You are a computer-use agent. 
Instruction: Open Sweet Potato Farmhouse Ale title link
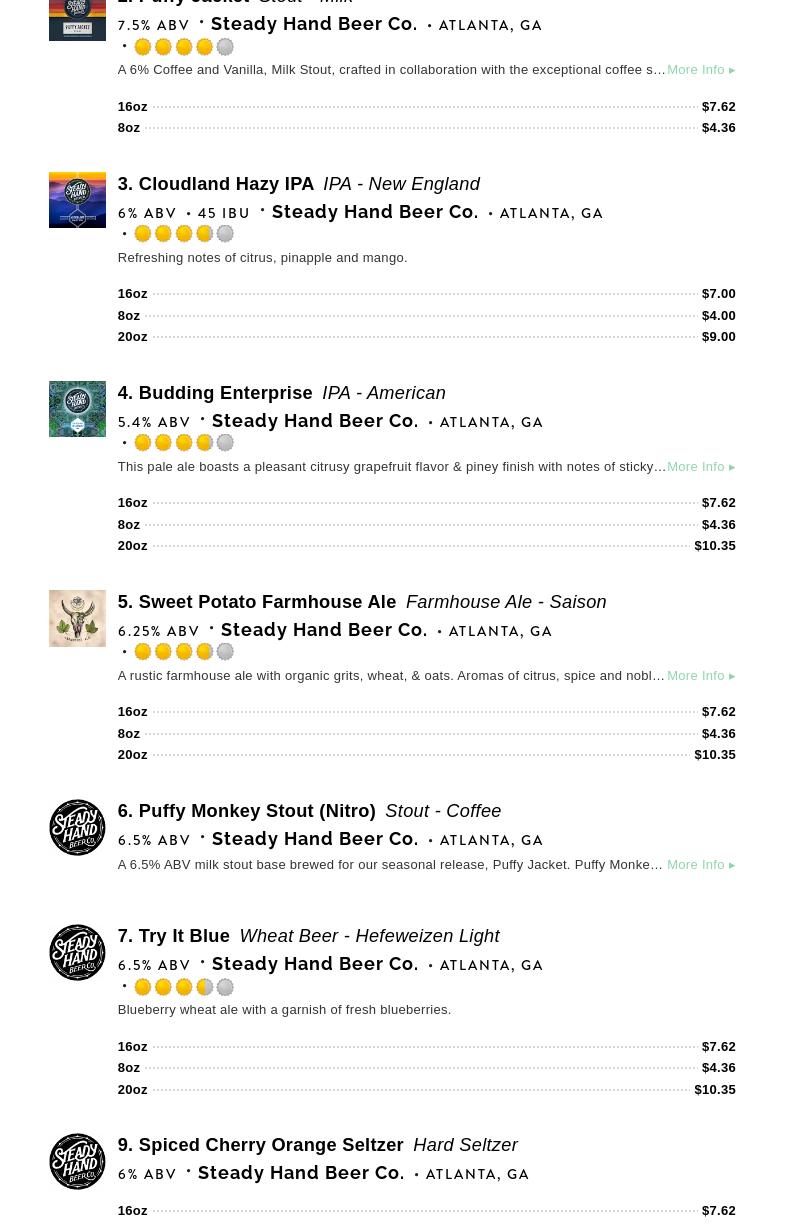point(267,602)
